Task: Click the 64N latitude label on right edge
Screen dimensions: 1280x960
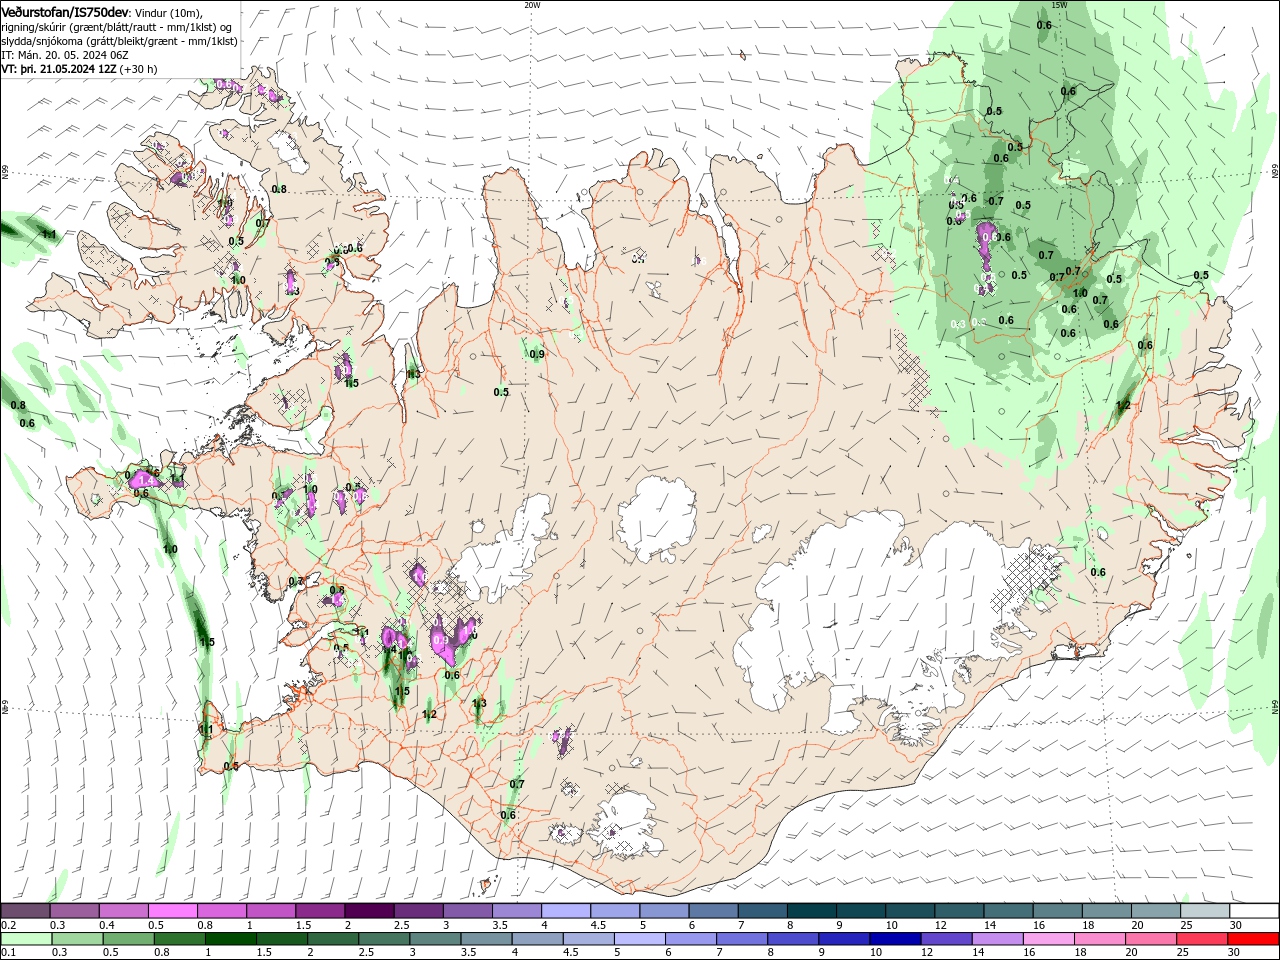Action: 1275,707
